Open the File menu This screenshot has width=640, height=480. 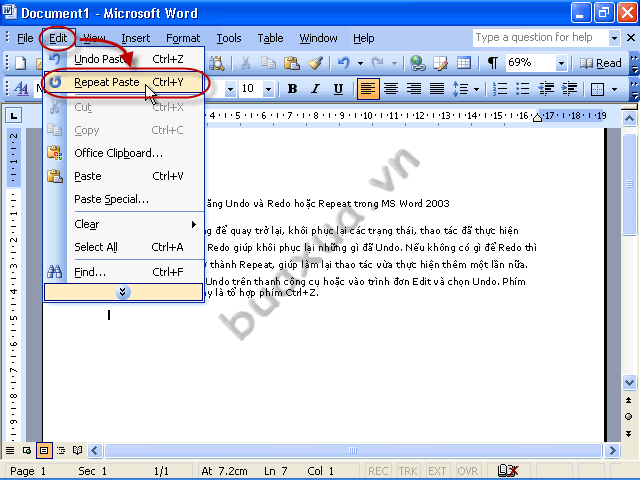point(25,38)
